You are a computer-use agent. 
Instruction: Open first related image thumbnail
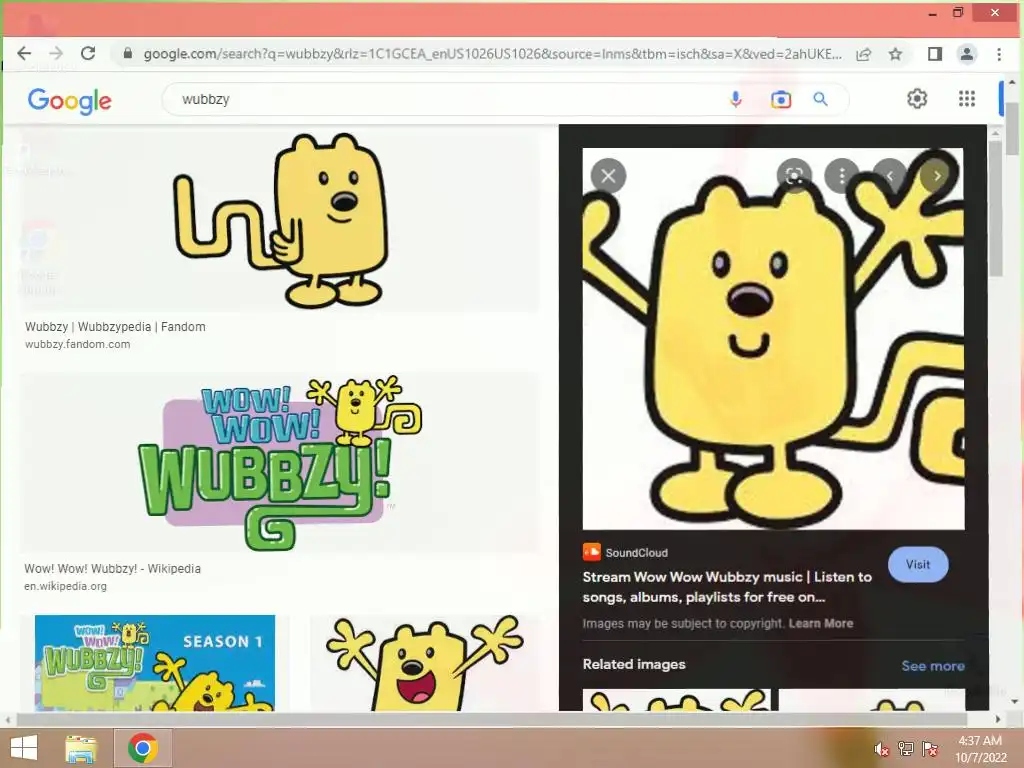[x=676, y=699]
